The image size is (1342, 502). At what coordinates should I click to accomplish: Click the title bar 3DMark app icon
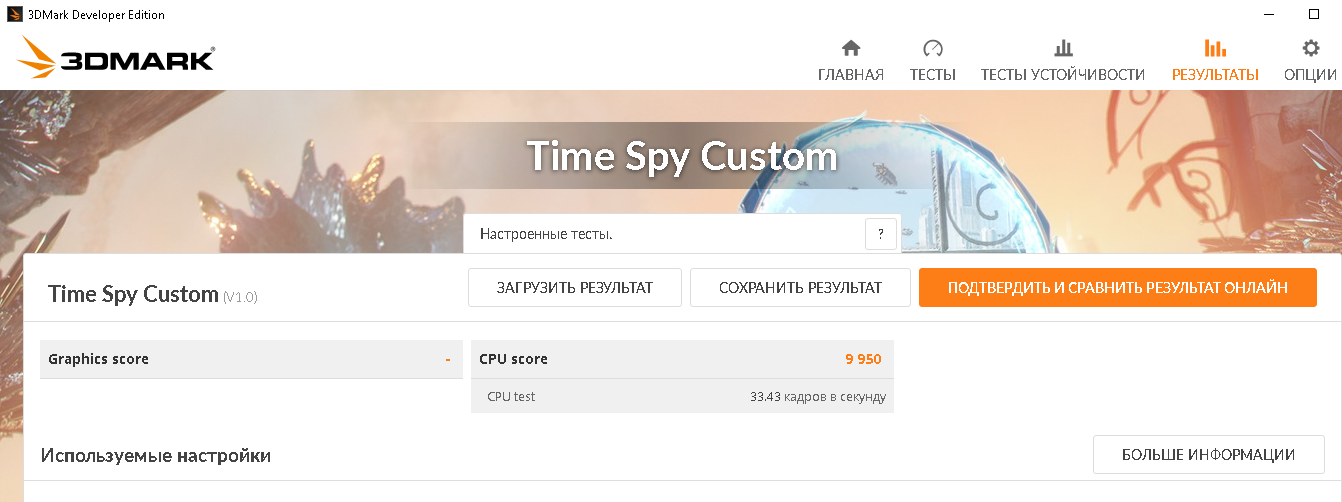(15, 15)
